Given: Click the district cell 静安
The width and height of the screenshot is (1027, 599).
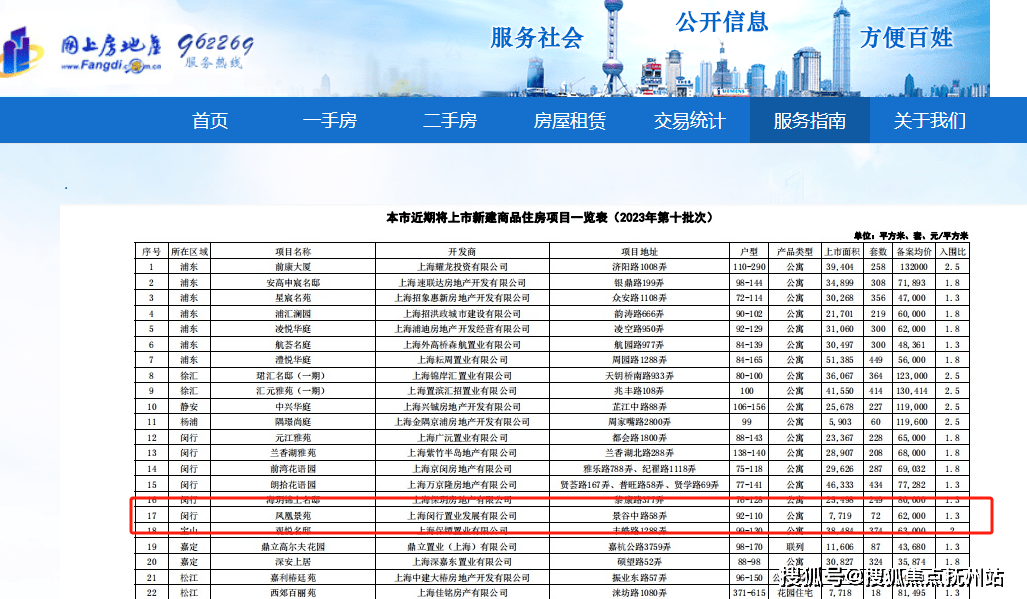Looking at the screenshot, I should tap(189, 407).
